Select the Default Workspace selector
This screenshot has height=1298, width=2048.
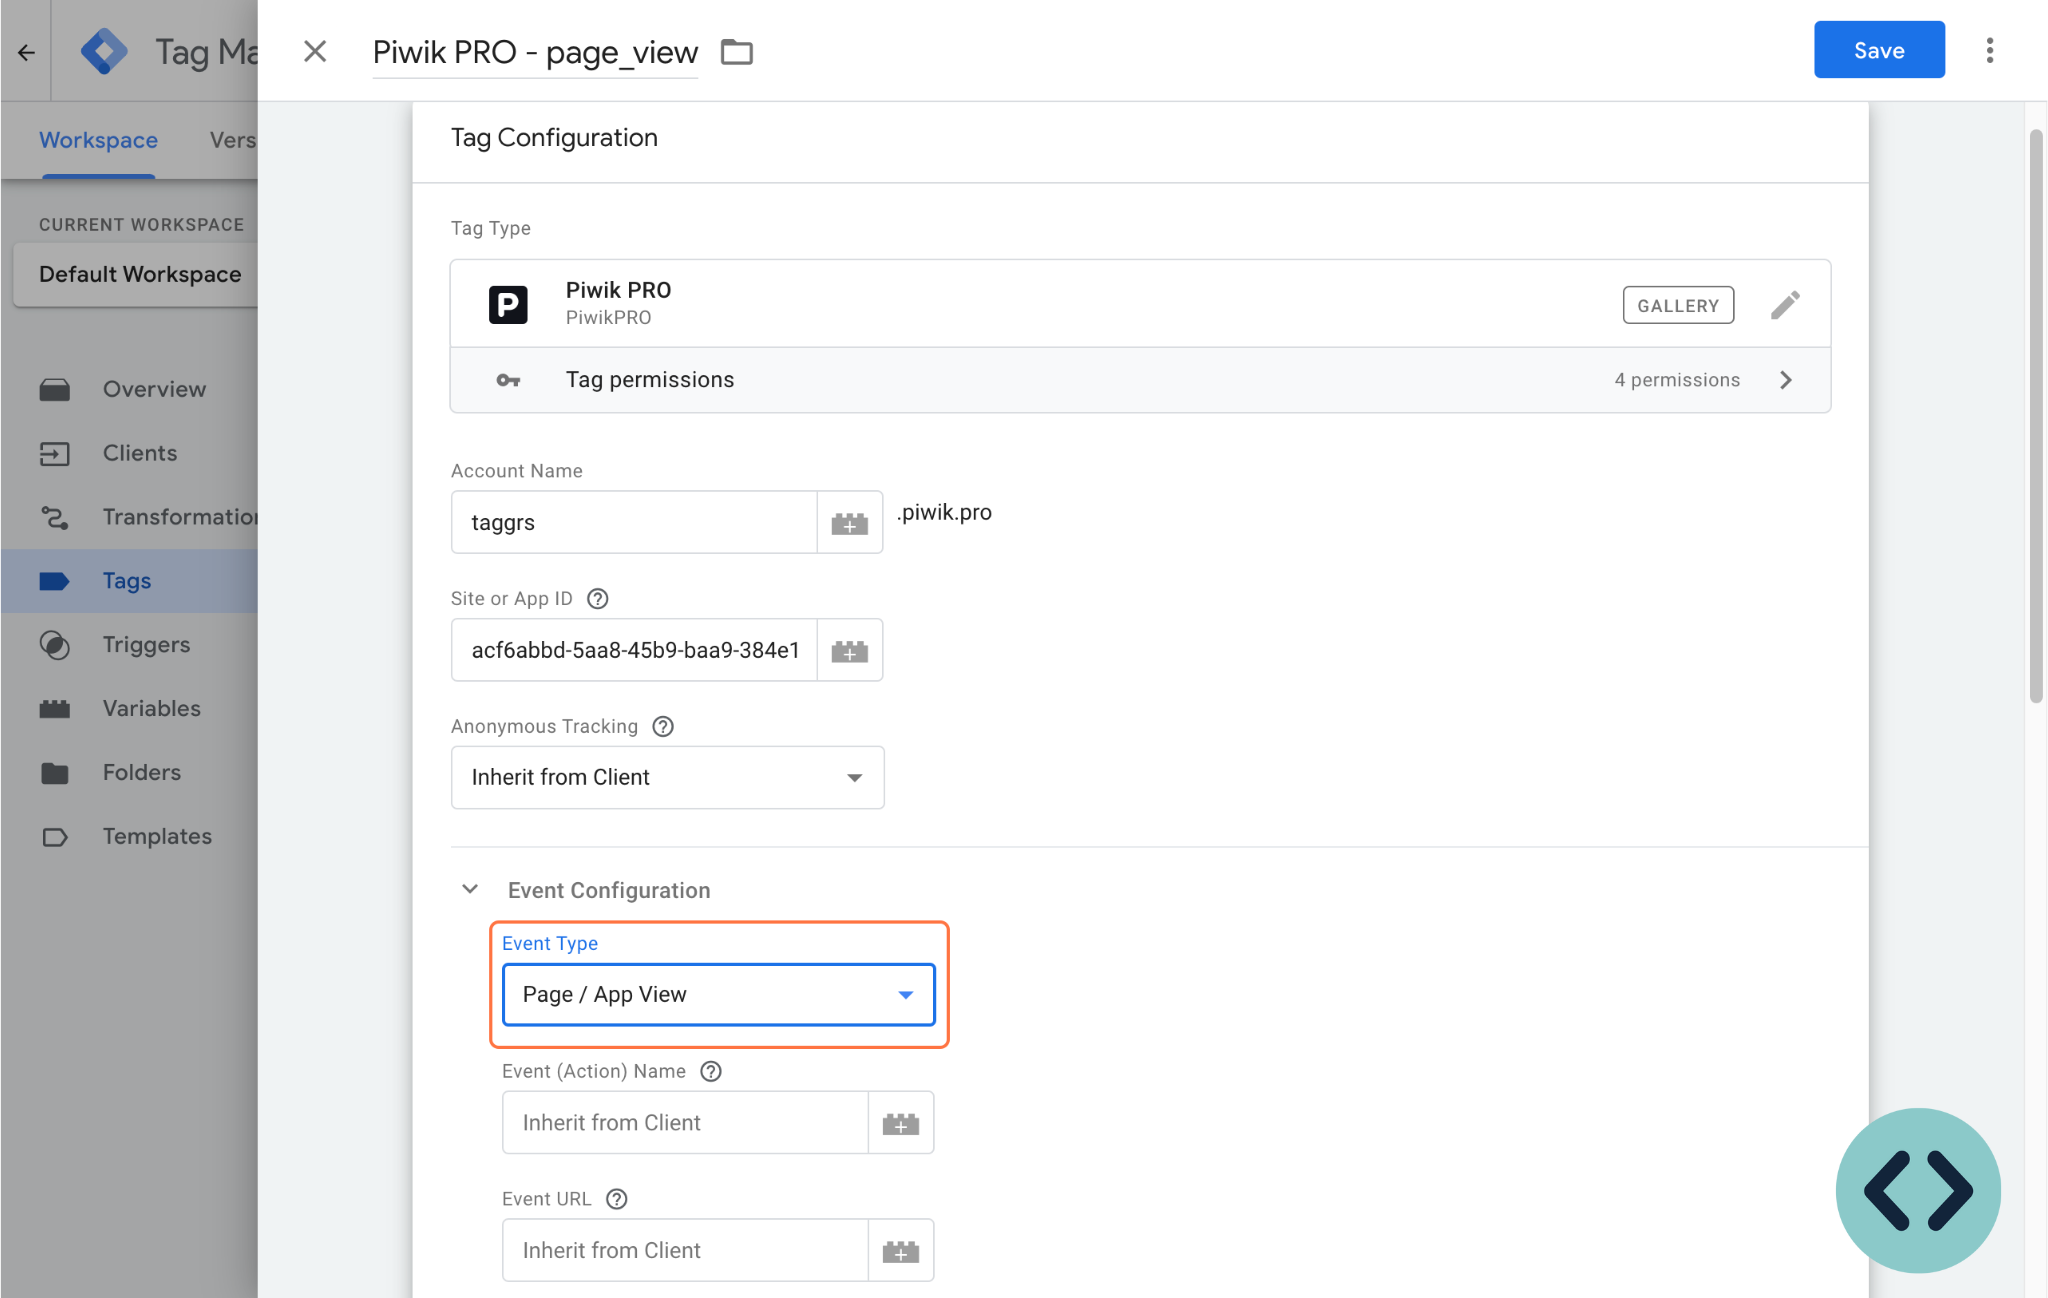tap(135, 274)
